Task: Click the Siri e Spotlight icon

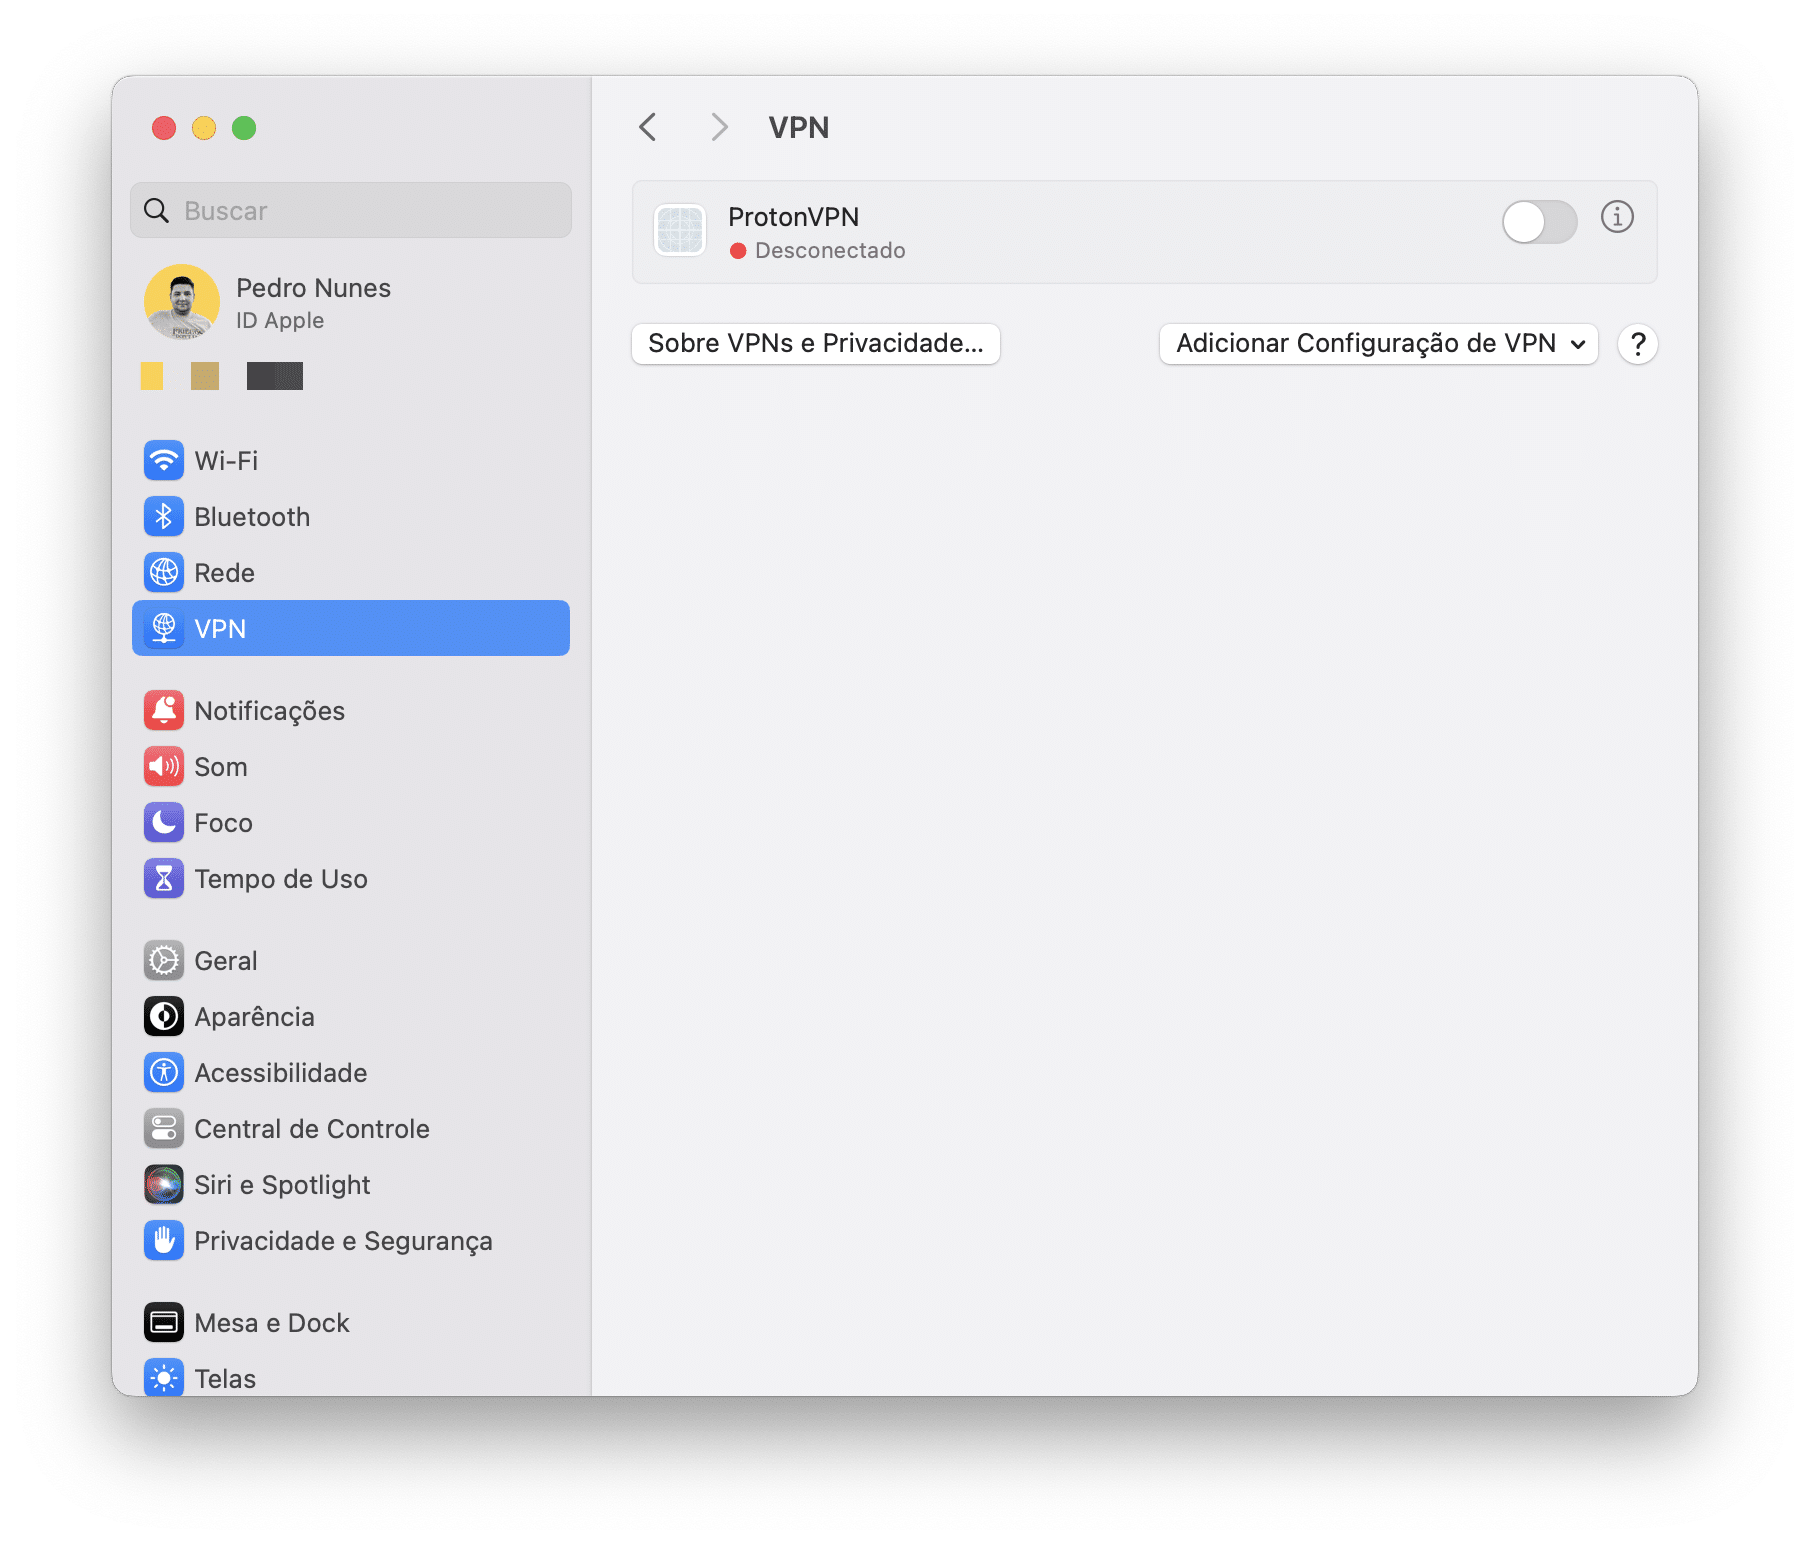Action: pos(164,1184)
